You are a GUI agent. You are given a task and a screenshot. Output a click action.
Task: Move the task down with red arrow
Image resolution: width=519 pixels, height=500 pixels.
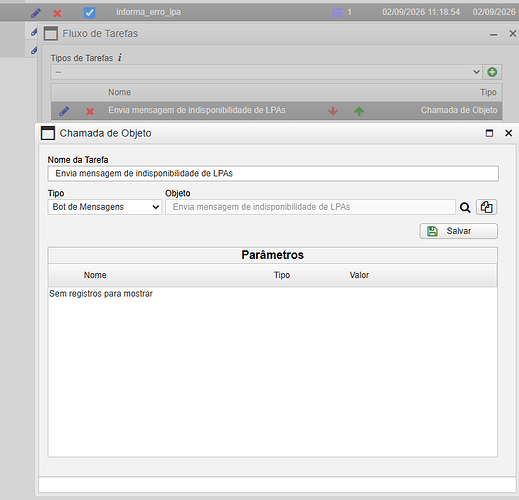pos(333,111)
